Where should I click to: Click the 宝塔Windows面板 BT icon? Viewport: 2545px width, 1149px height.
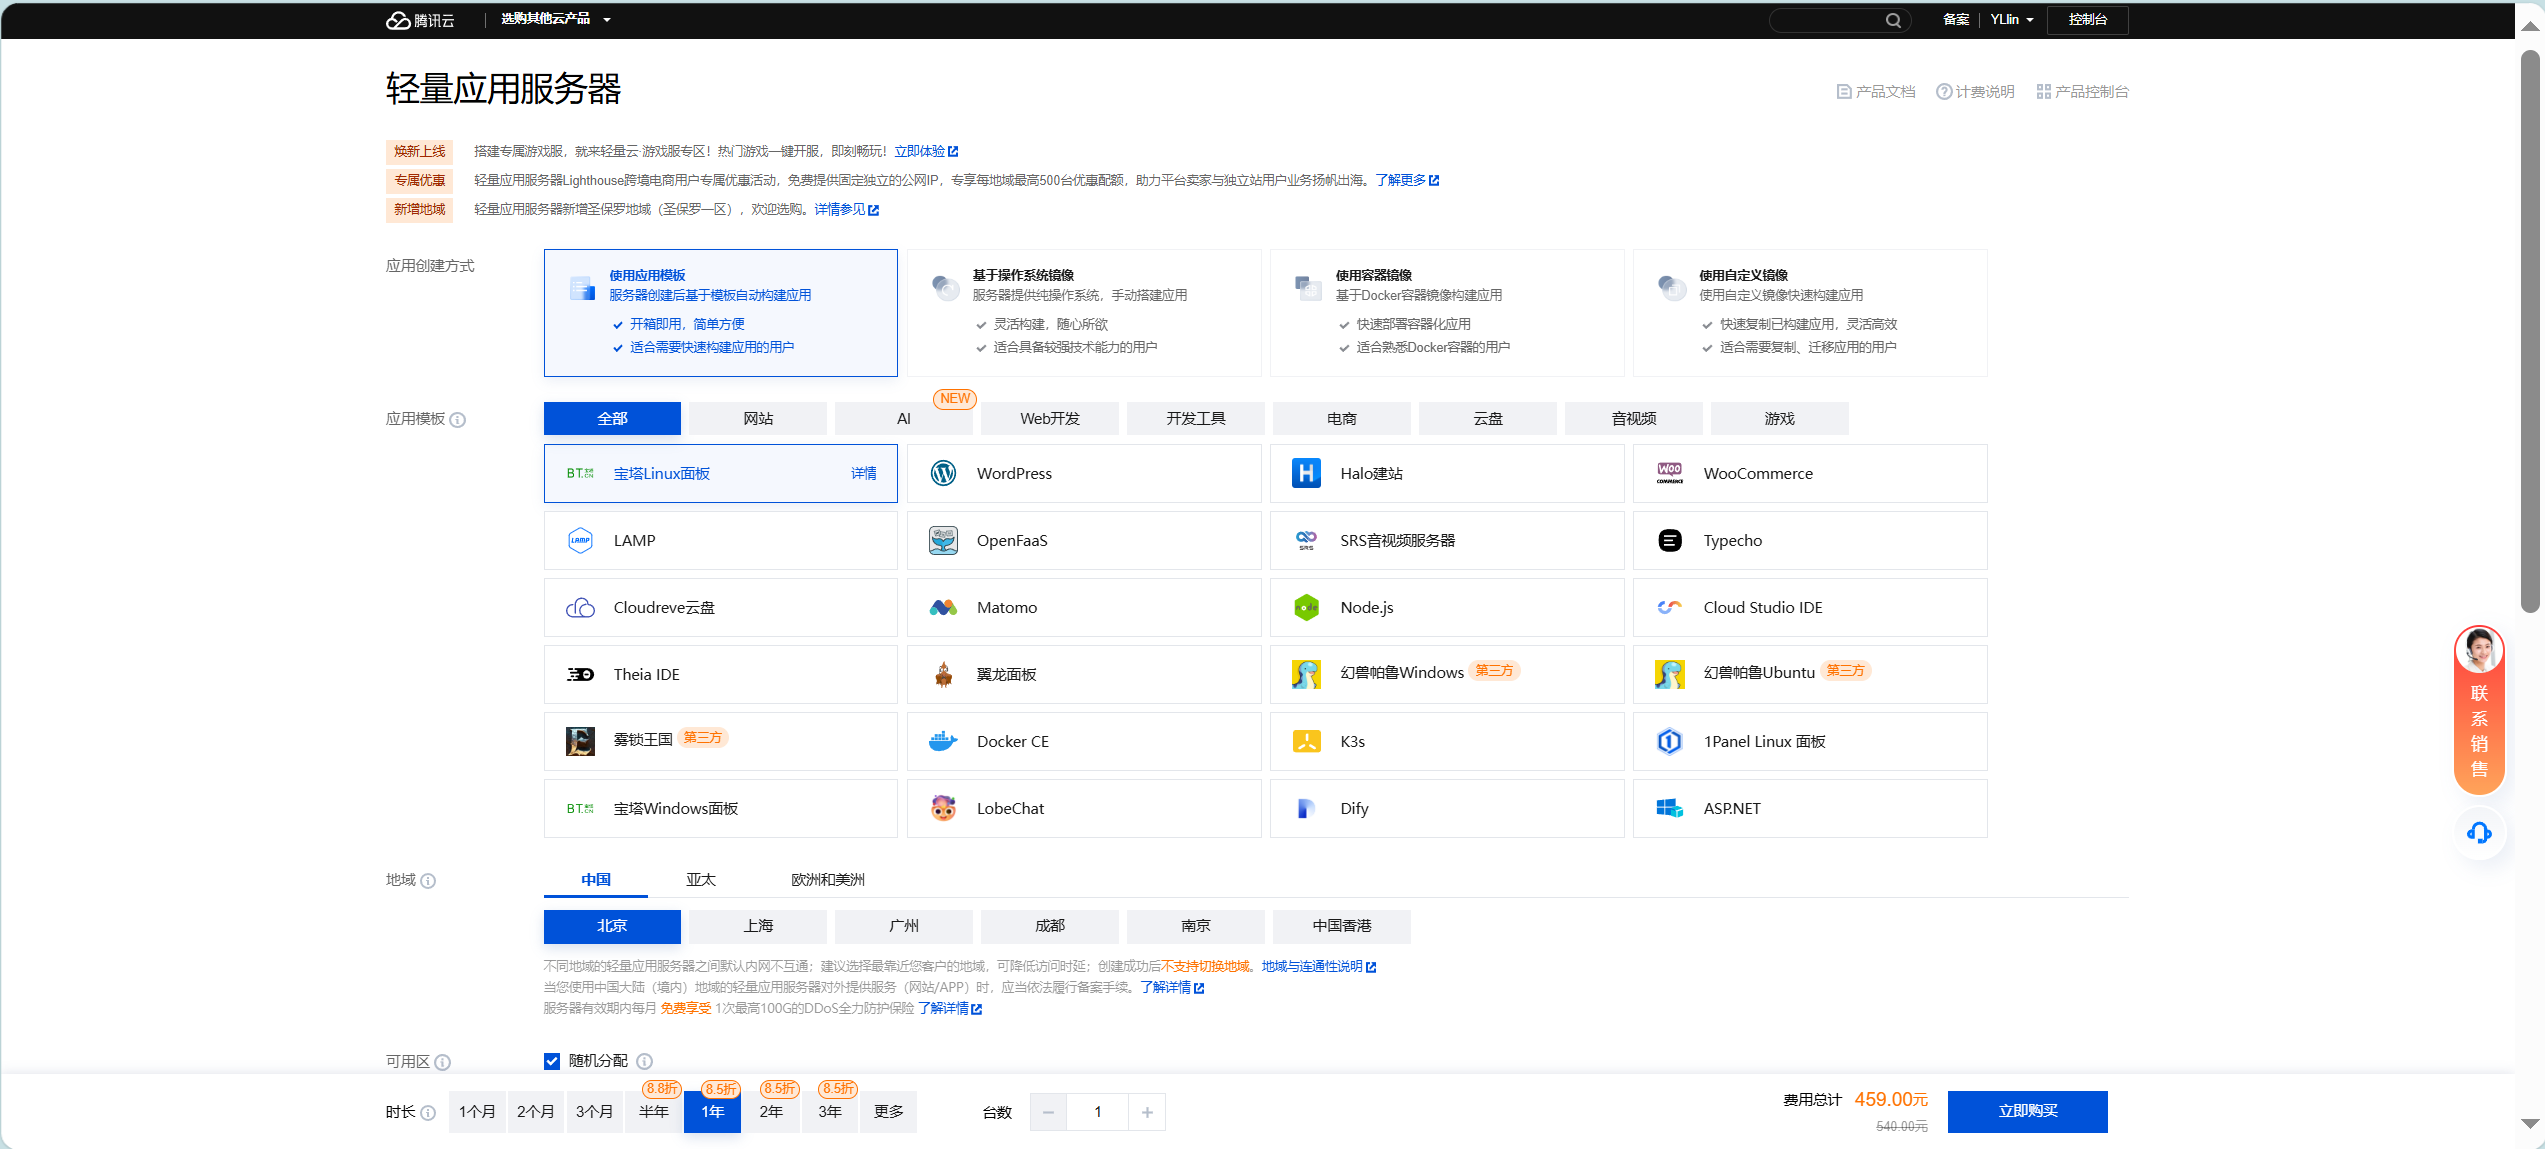580,808
